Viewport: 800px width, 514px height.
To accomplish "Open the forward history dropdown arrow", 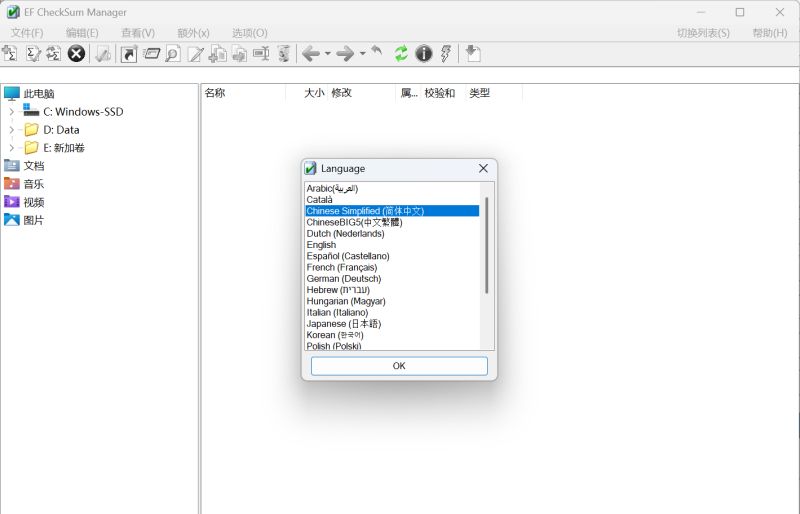I will tap(362, 53).
